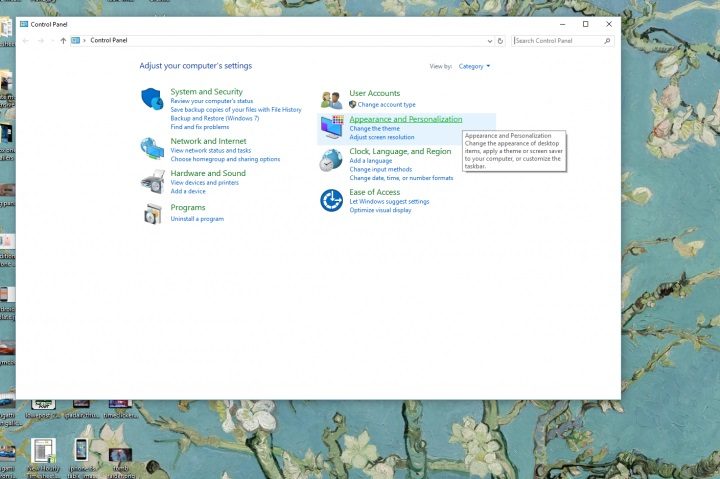This screenshot has width=720, height=479.
Task: Expand the address bar history dropdown
Action: click(490, 41)
